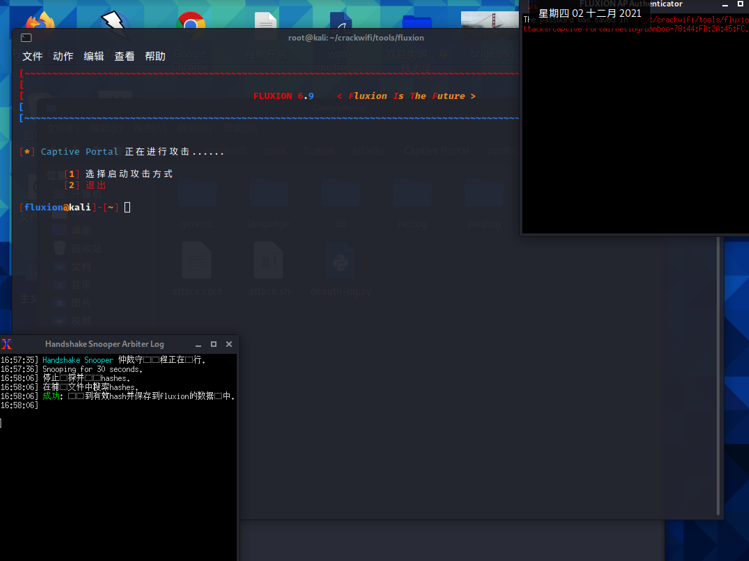Click the X icon of the Handshake Snooper window
Screen dimensions: 749x561
click(7, 344)
